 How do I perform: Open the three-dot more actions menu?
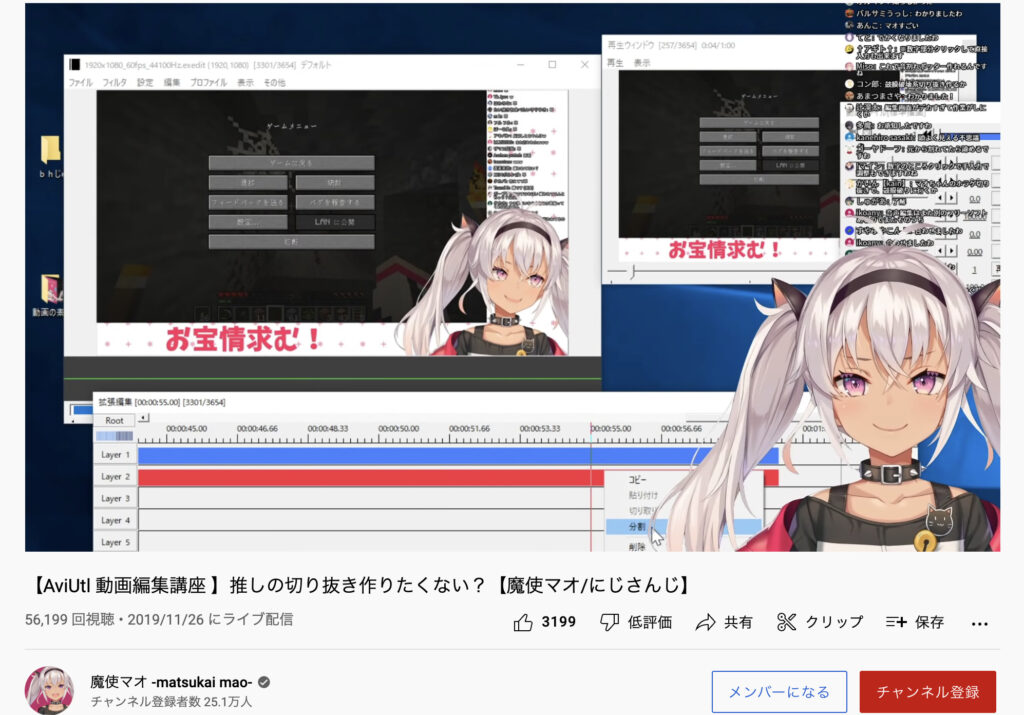pos(980,624)
